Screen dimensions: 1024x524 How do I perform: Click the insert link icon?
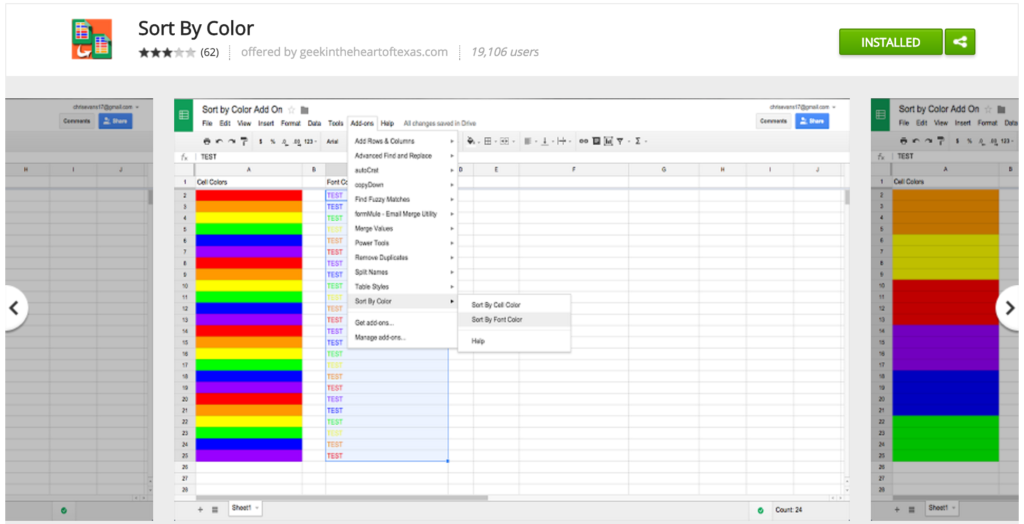pyautogui.click(x=583, y=141)
